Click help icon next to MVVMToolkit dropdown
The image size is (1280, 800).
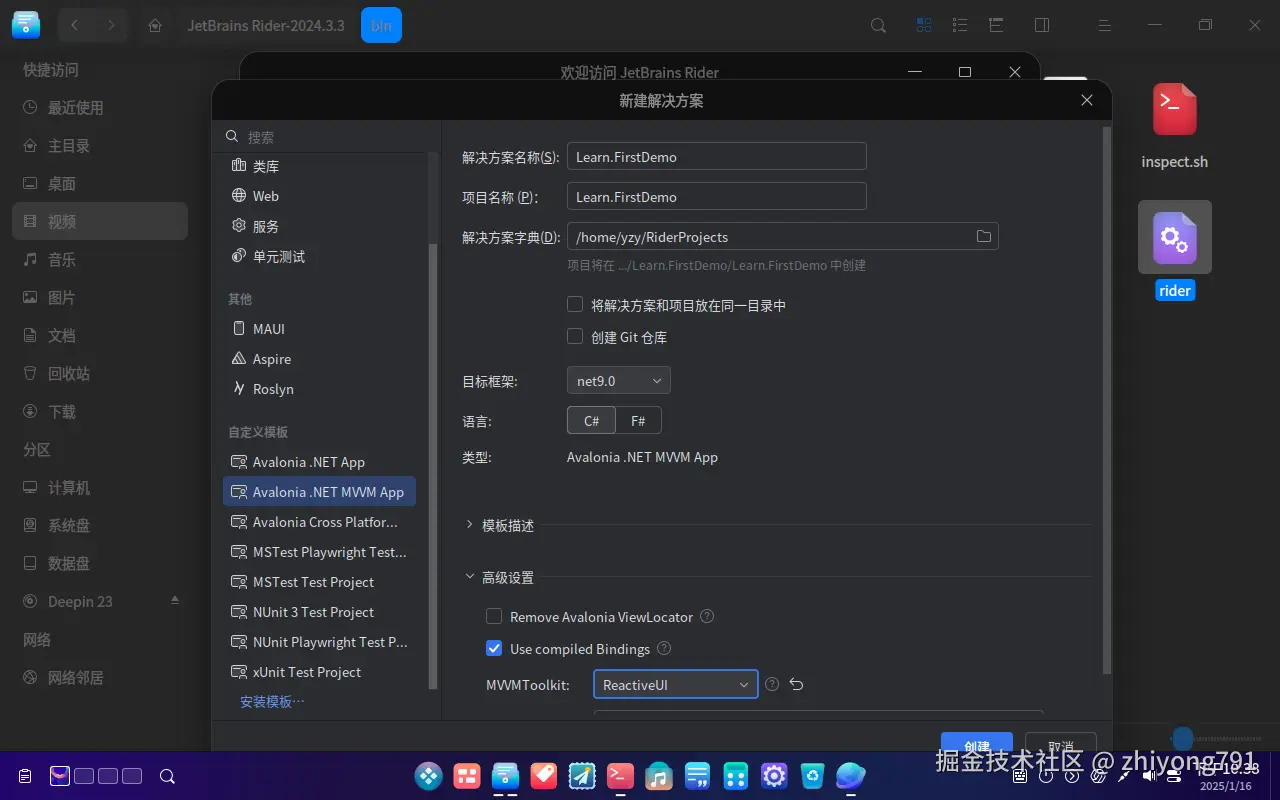tap(772, 685)
